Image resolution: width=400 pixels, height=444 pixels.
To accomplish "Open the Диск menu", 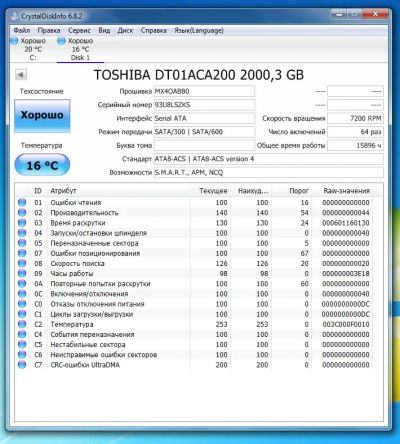I will click(x=125, y=30).
